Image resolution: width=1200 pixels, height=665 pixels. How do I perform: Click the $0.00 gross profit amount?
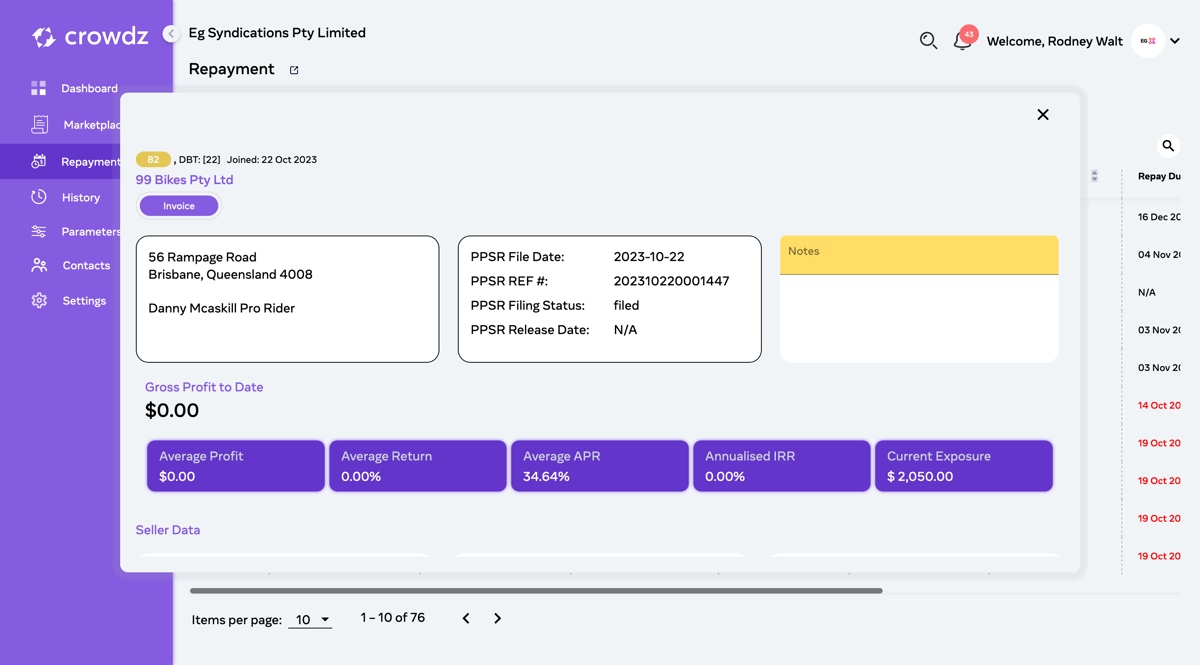(x=172, y=411)
